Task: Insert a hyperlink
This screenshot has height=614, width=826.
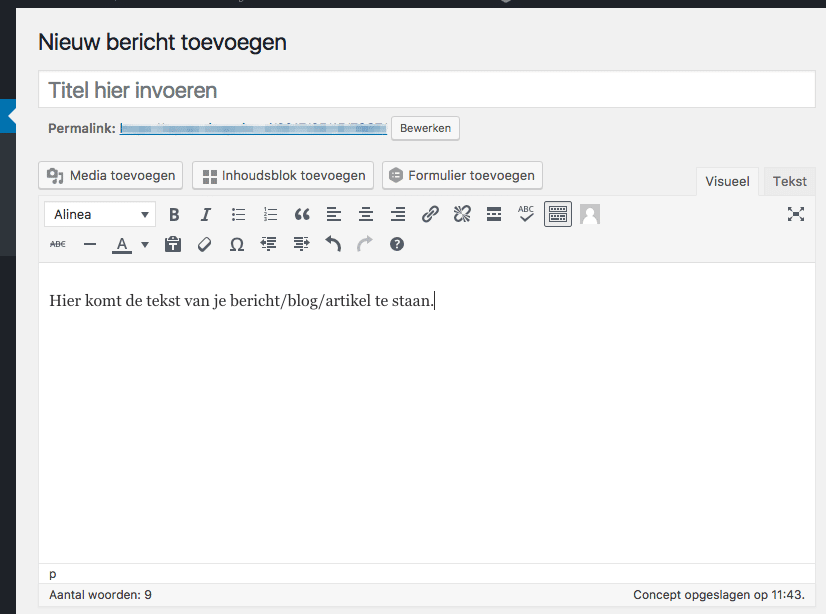Action: click(x=430, y=214)
